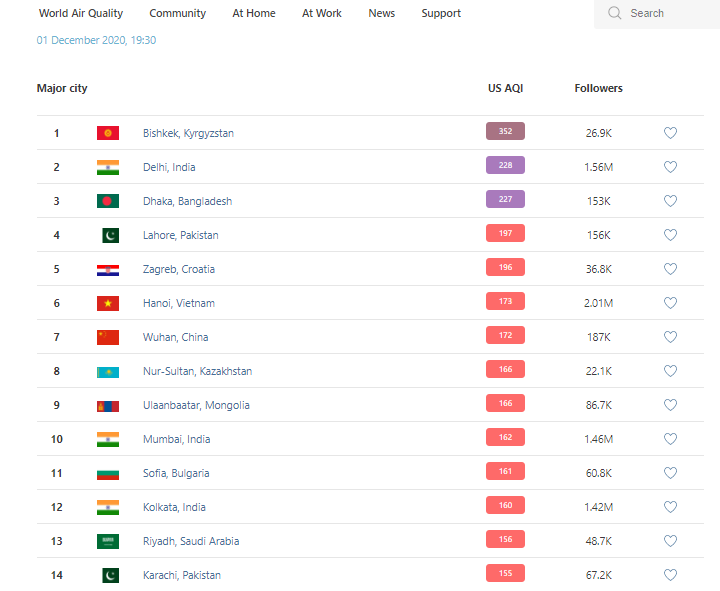This screenshot has width=720, height=591.
Task: Follow Wuhan using the heart icon
Action: tap(670, 337)
